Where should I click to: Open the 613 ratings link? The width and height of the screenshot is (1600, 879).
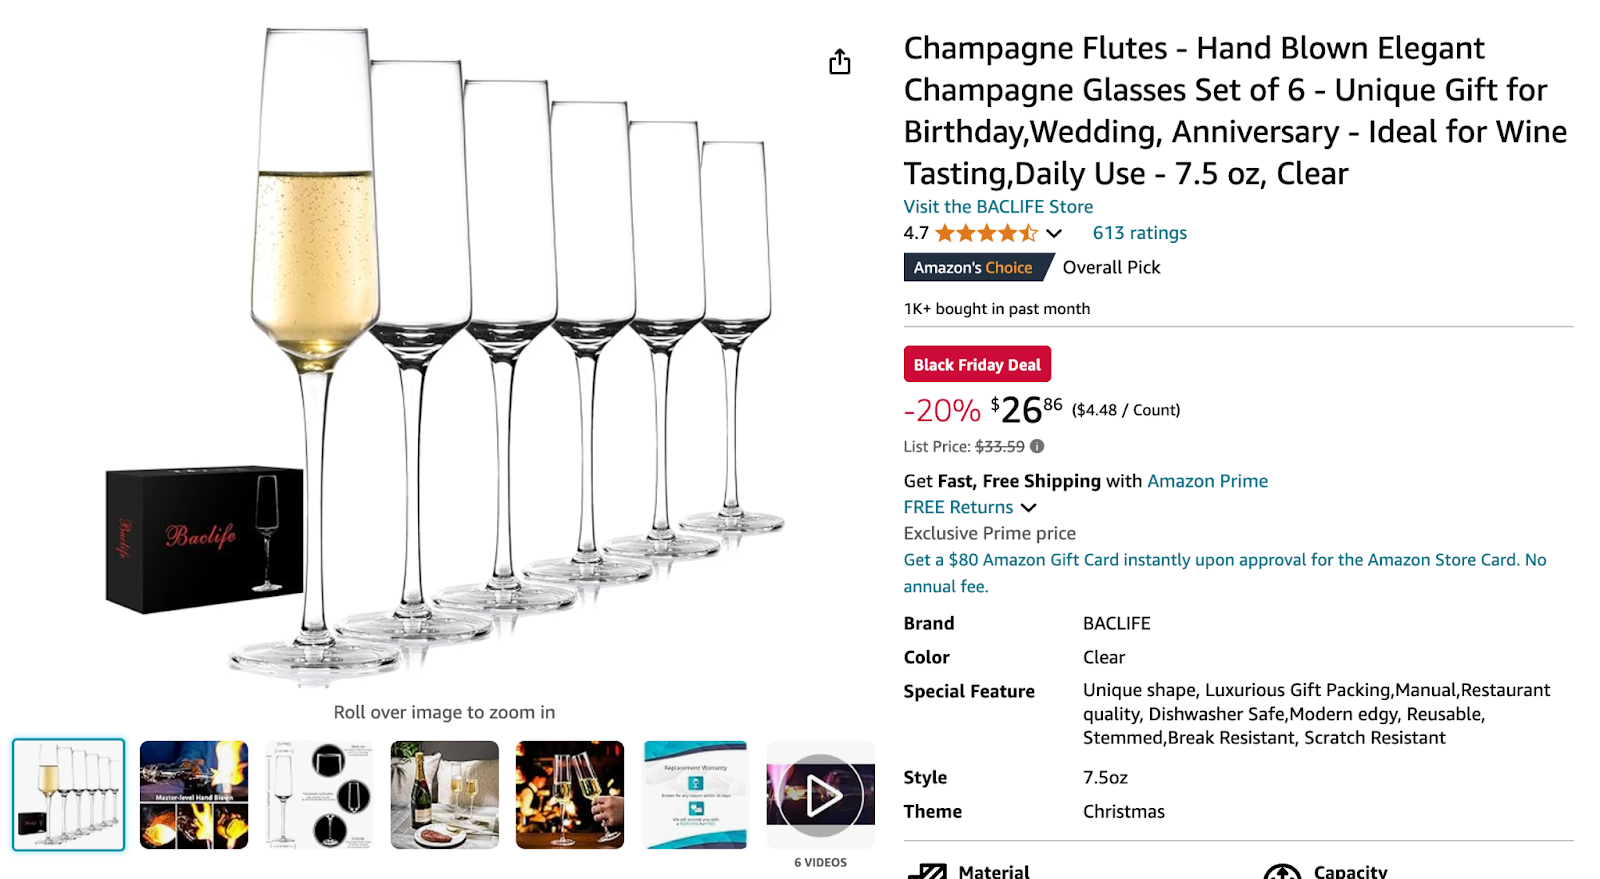click(1139, 232)
